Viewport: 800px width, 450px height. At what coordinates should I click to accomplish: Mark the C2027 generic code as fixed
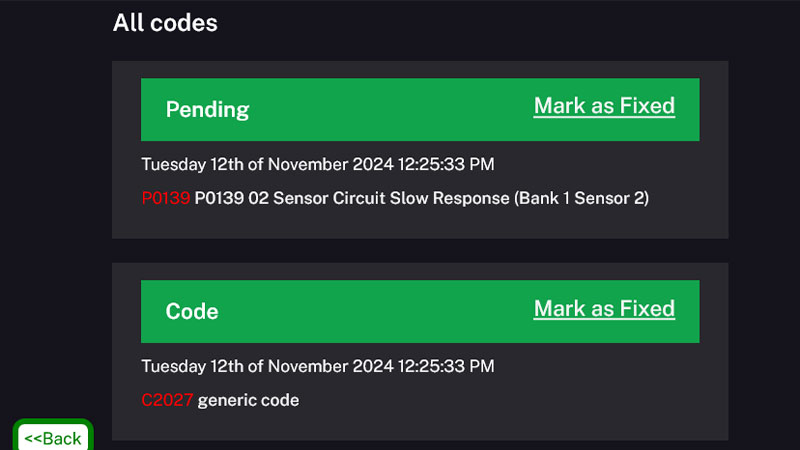click(x=604, y=309)
